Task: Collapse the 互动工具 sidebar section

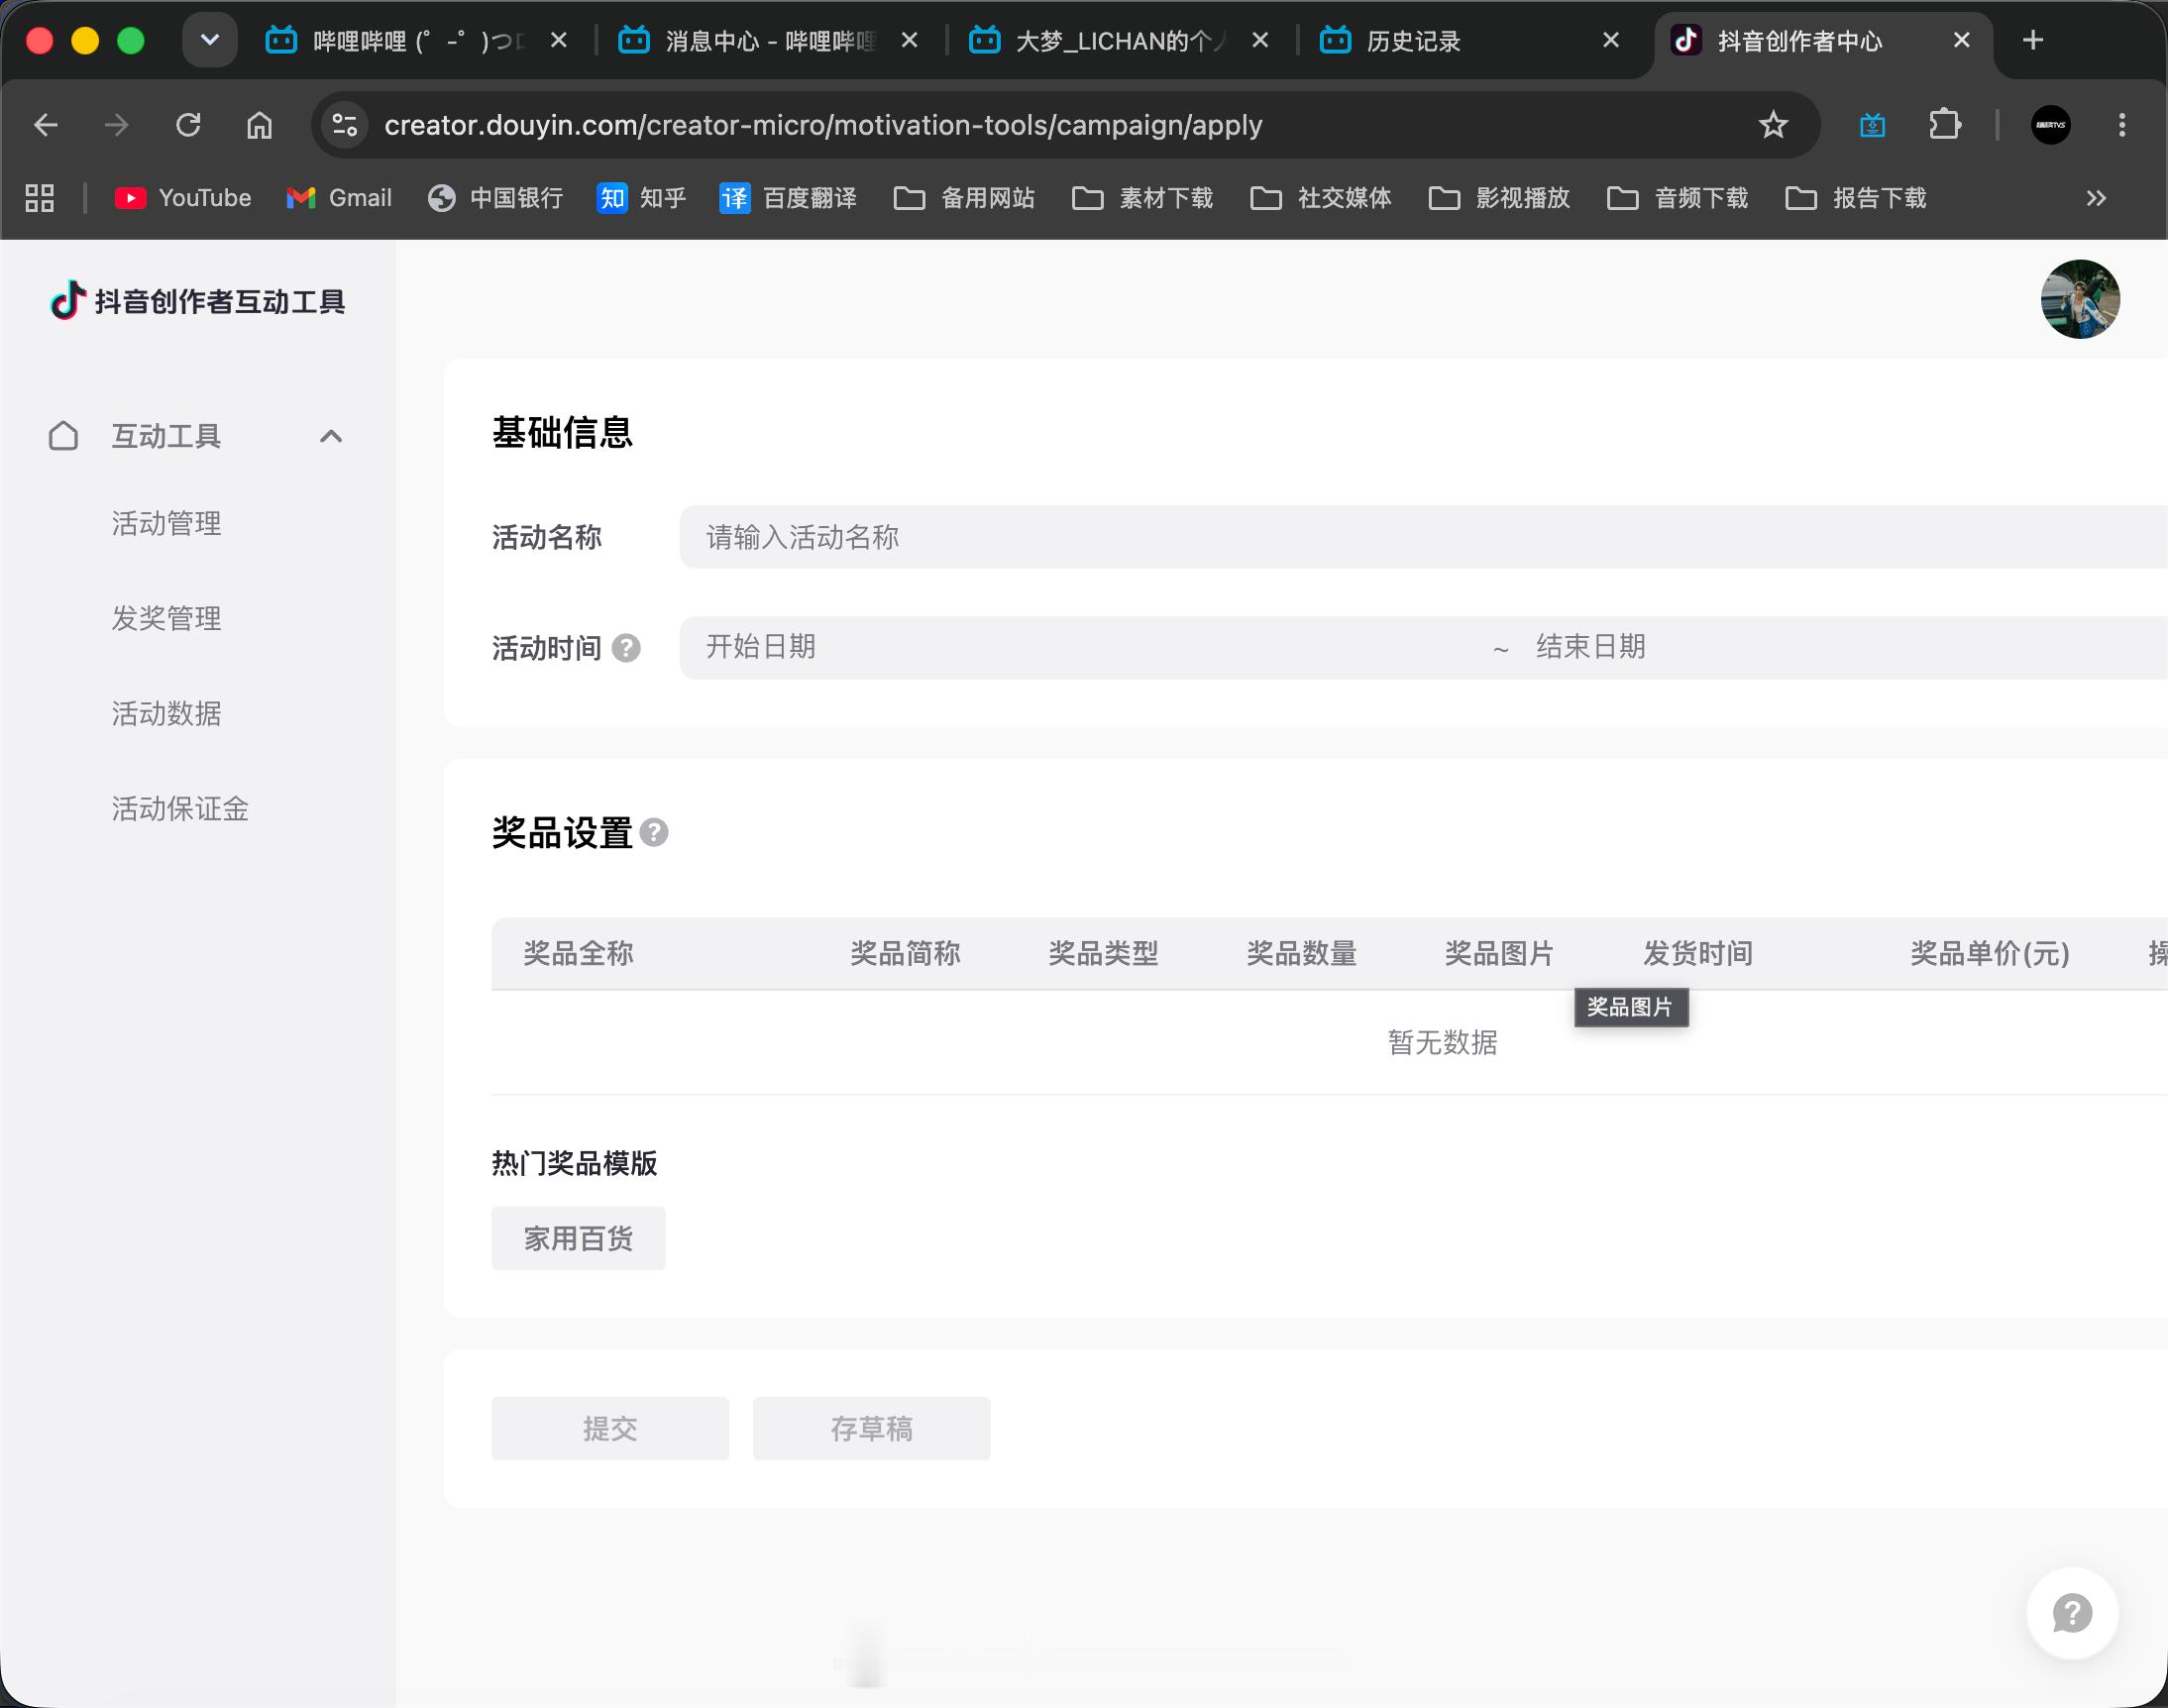Action: 331,436
